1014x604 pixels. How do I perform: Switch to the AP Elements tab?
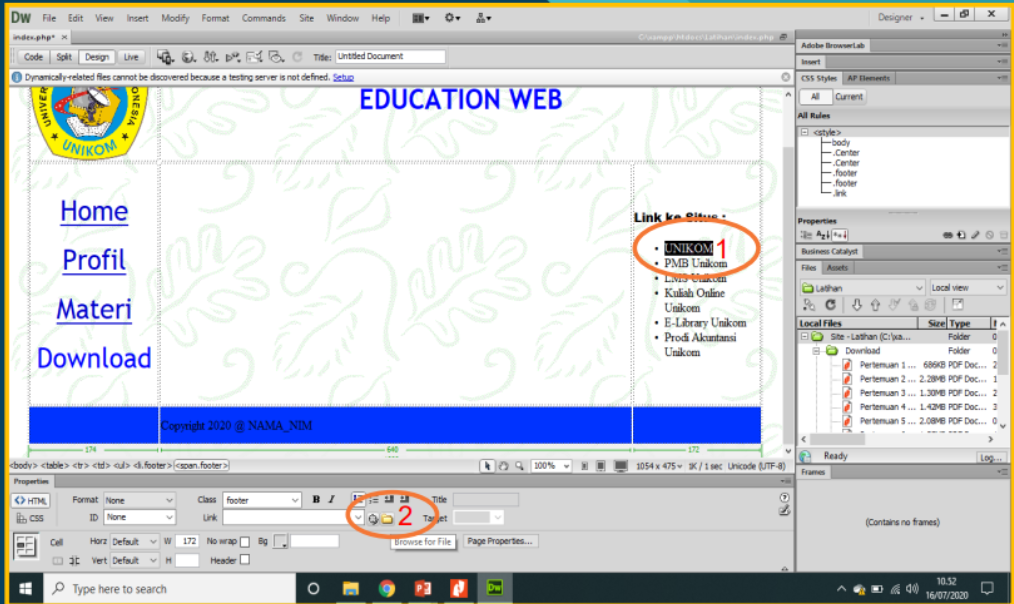pos(867,78)
